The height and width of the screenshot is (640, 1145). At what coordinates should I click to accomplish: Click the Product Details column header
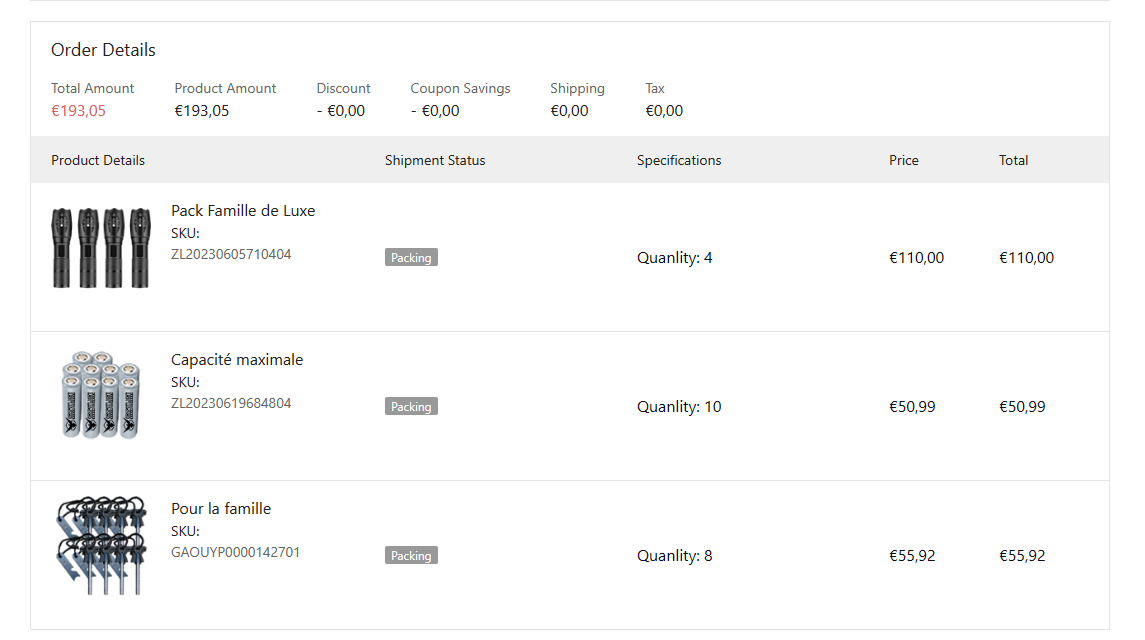[98, 160]
